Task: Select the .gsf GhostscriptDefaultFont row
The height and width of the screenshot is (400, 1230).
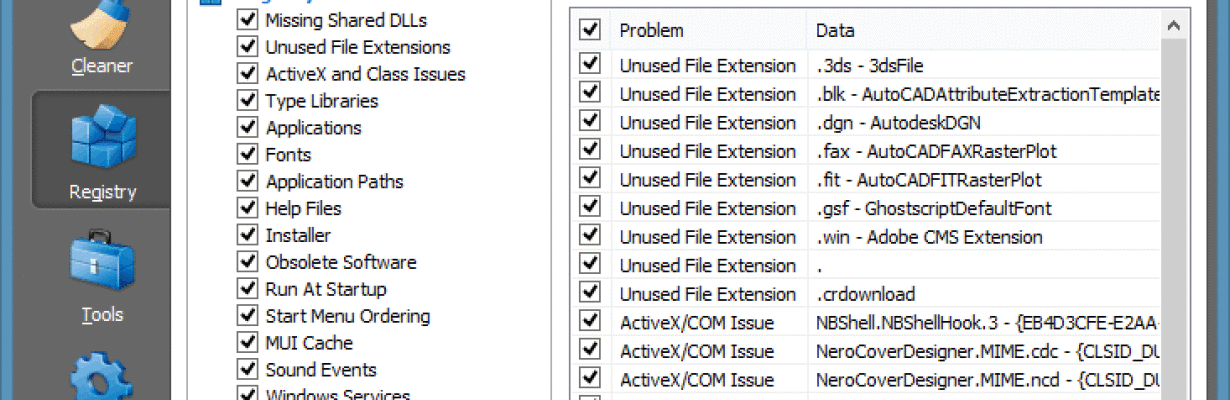Action: click(870, 208)
